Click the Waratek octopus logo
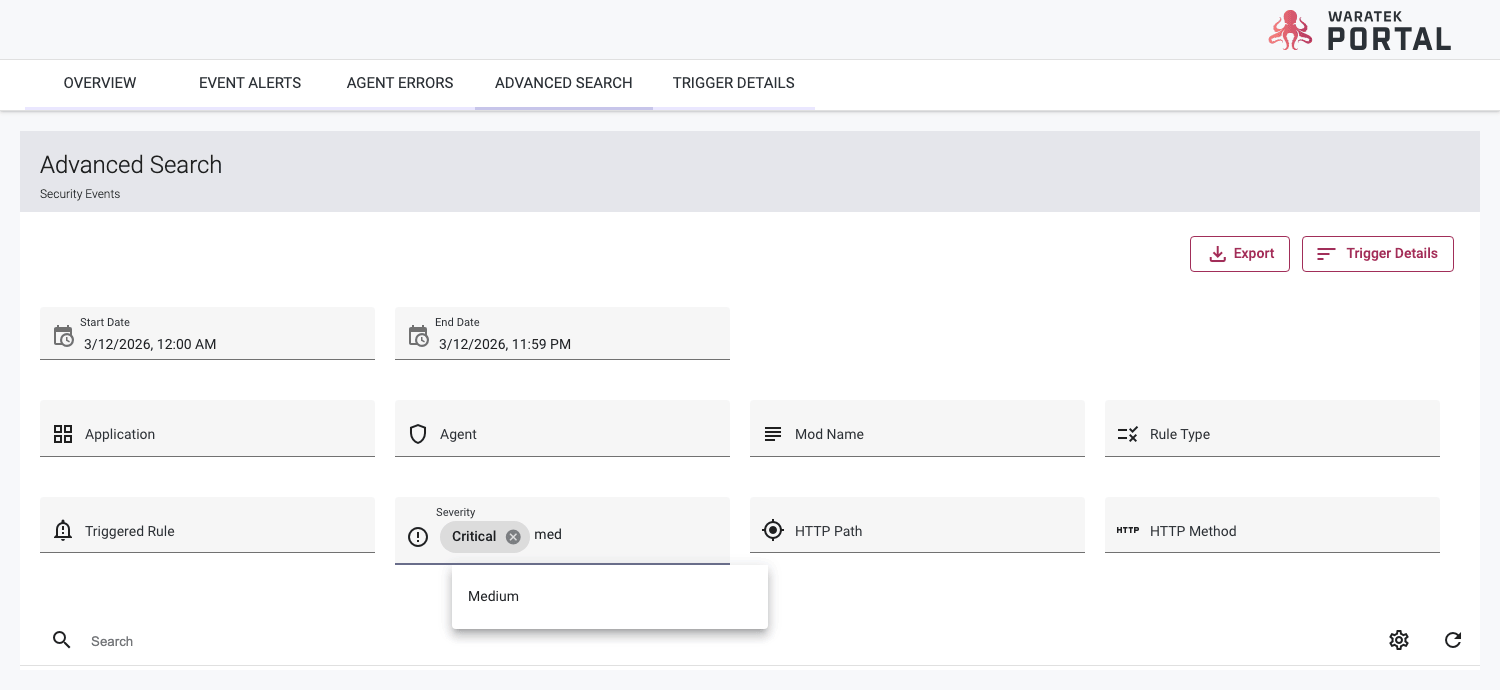 point(1290,30)
